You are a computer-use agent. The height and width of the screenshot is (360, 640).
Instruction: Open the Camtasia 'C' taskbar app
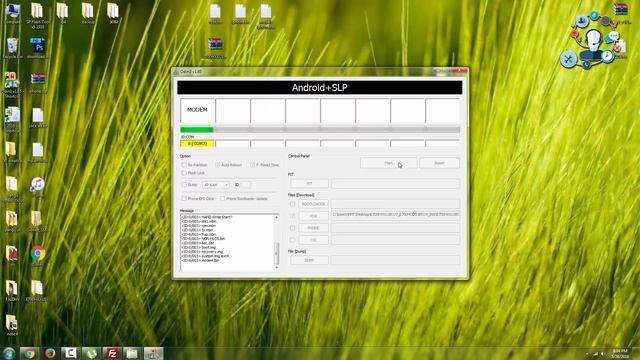click(x=70, y=353)
